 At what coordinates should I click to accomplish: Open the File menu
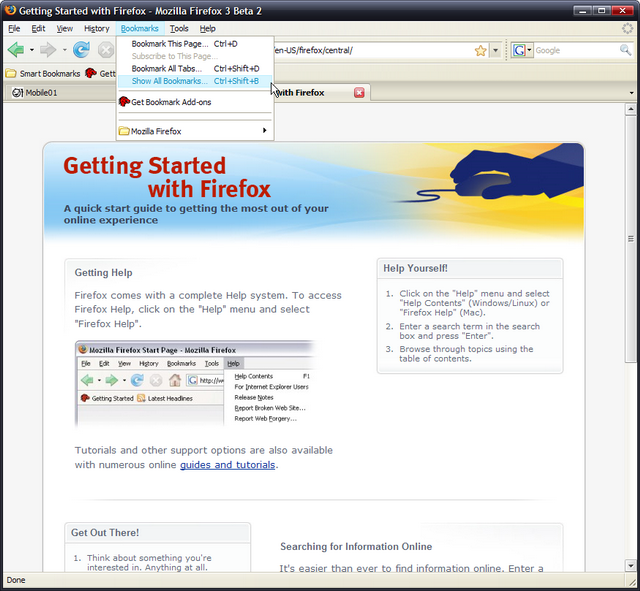pos(14,29)
